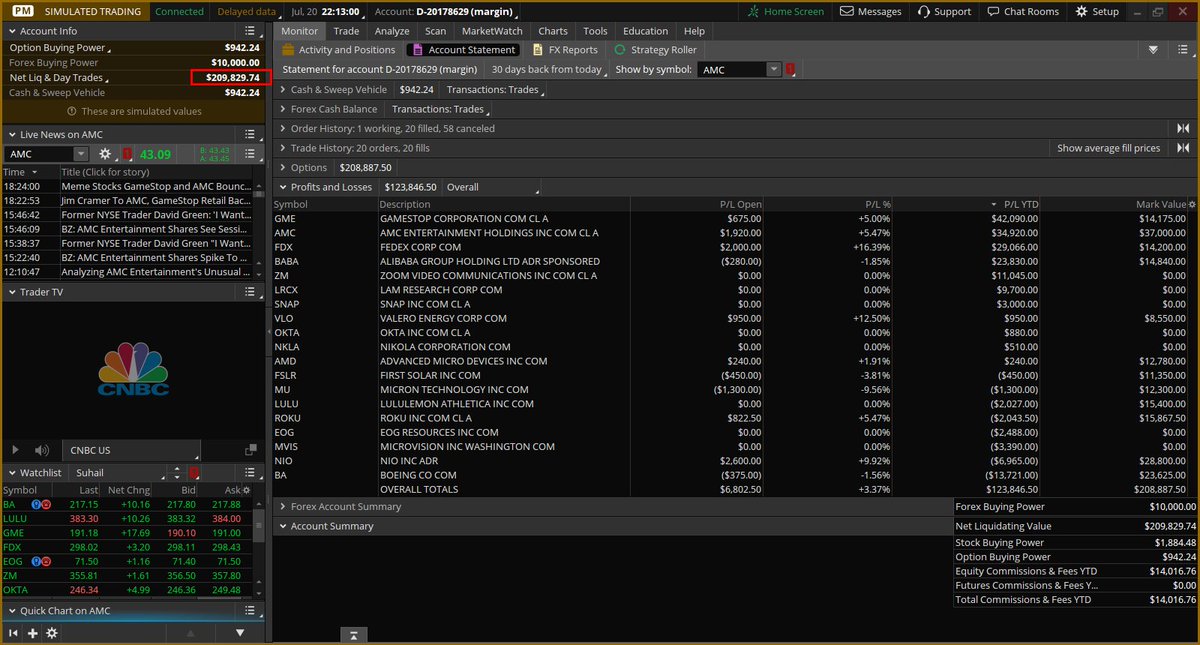
Task: Click red symbol link icon beside news AMC
Action: coord(127,154)
